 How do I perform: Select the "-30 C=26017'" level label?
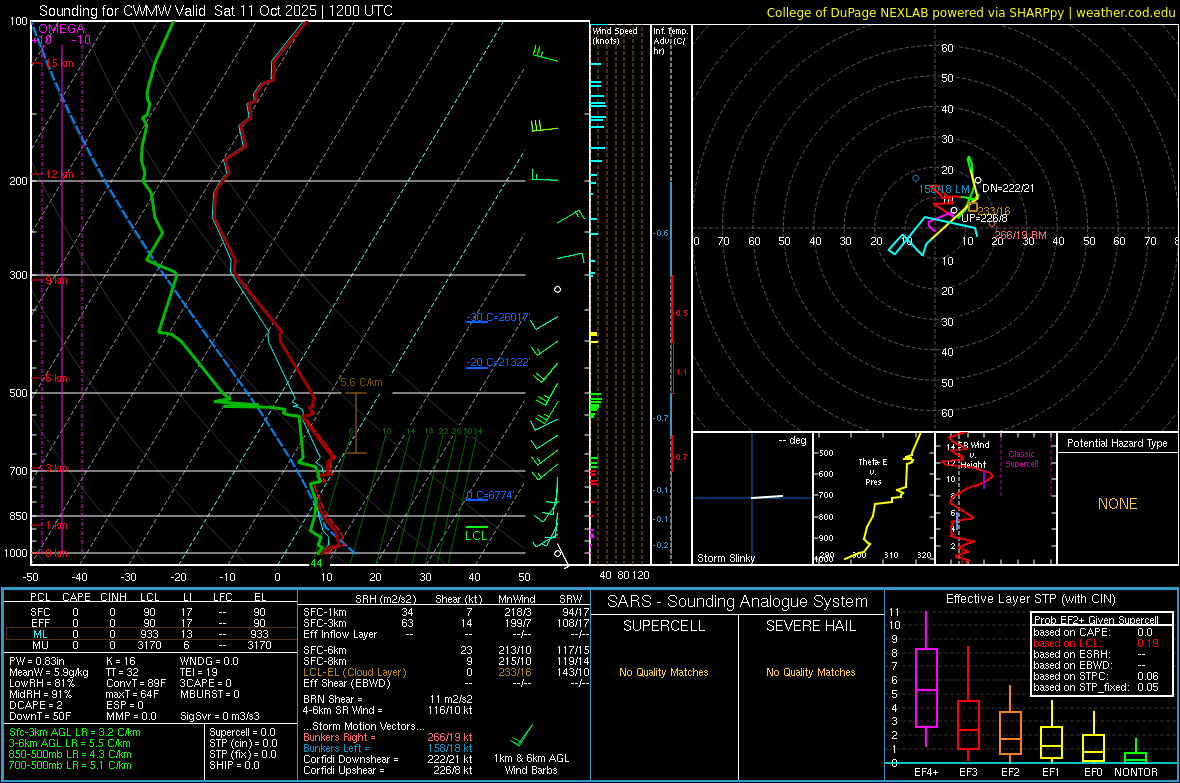pyautogui.click(x=498, y=317)
